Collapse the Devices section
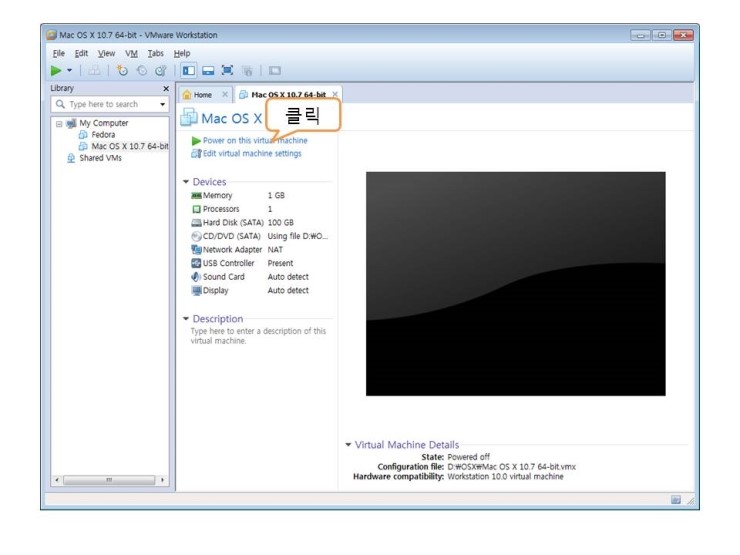 [x=186, y=182]
